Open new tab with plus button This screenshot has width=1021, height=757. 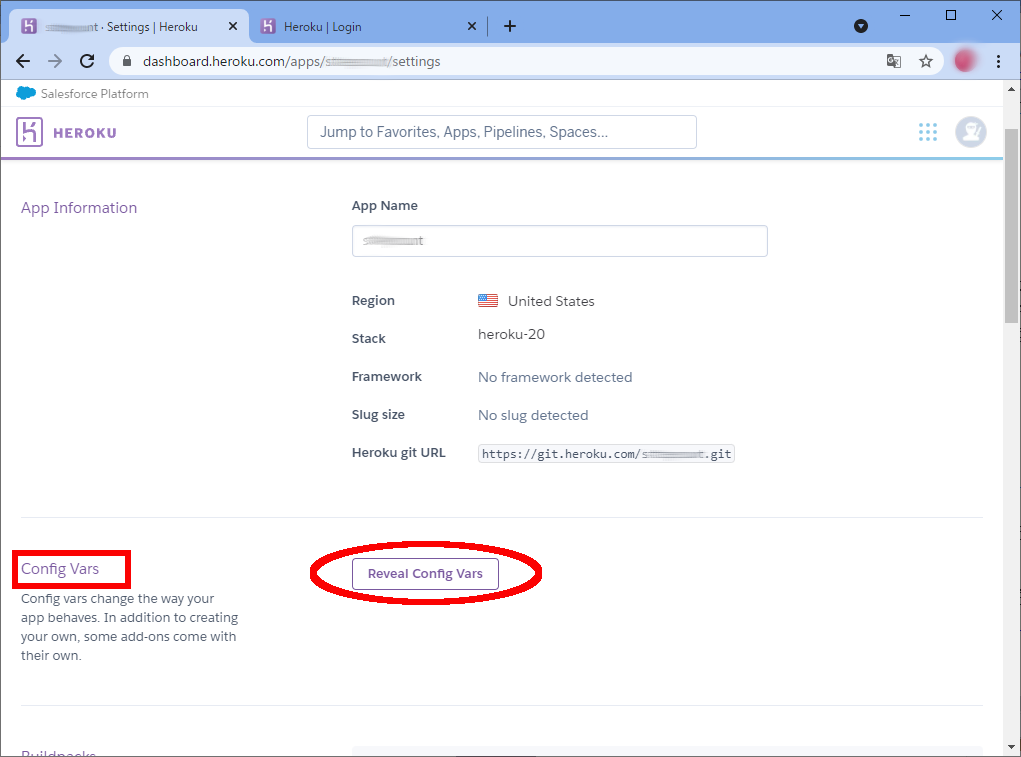coord(510,26)
